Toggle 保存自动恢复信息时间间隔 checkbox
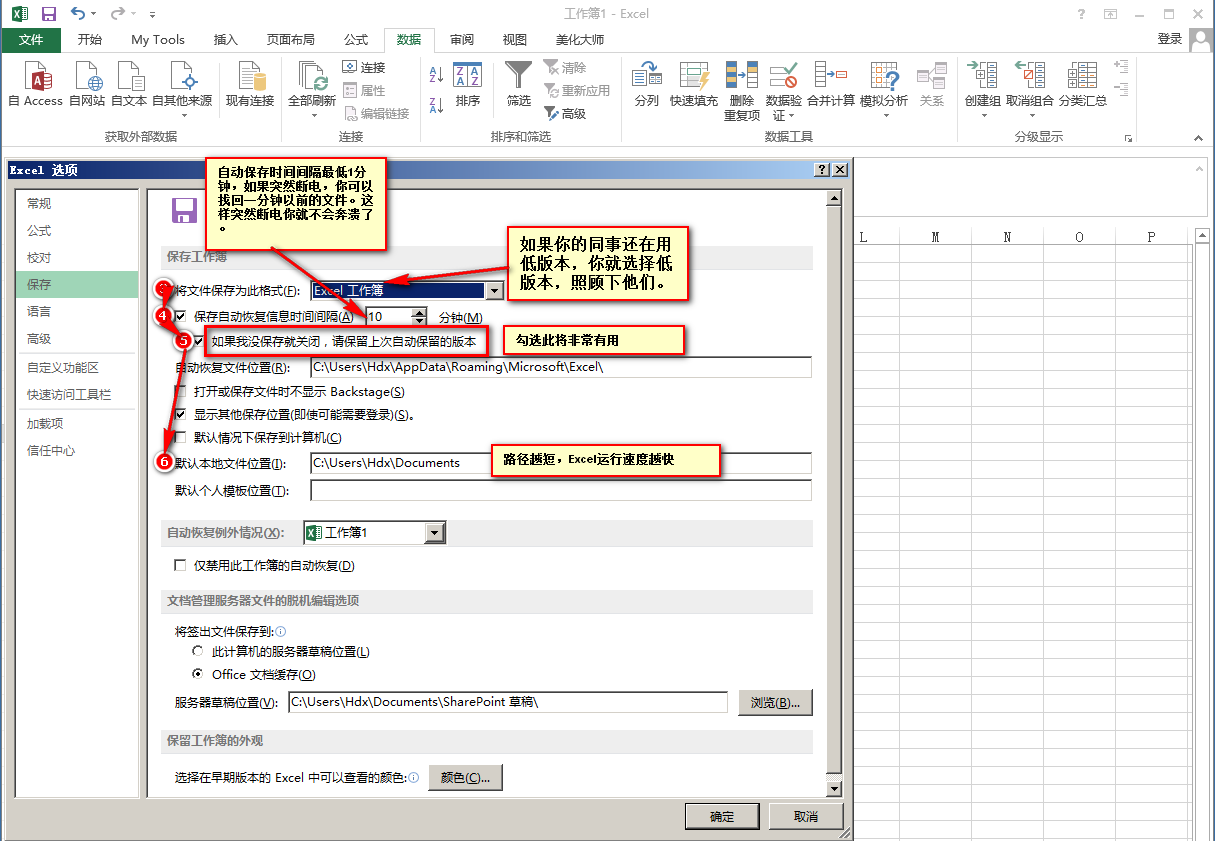Image resolution: width=1215 pixels, height=841 pixels. (x=180, y=316)
